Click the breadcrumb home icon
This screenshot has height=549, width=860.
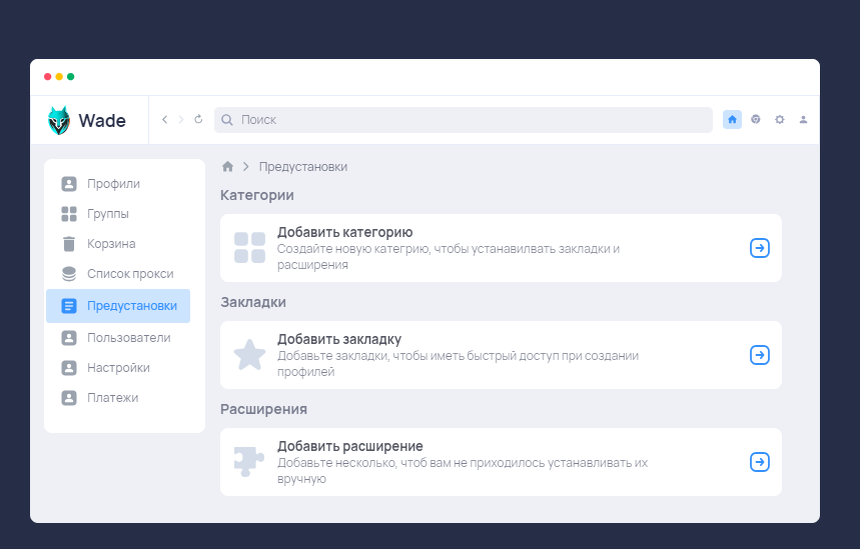coord(228,166)
